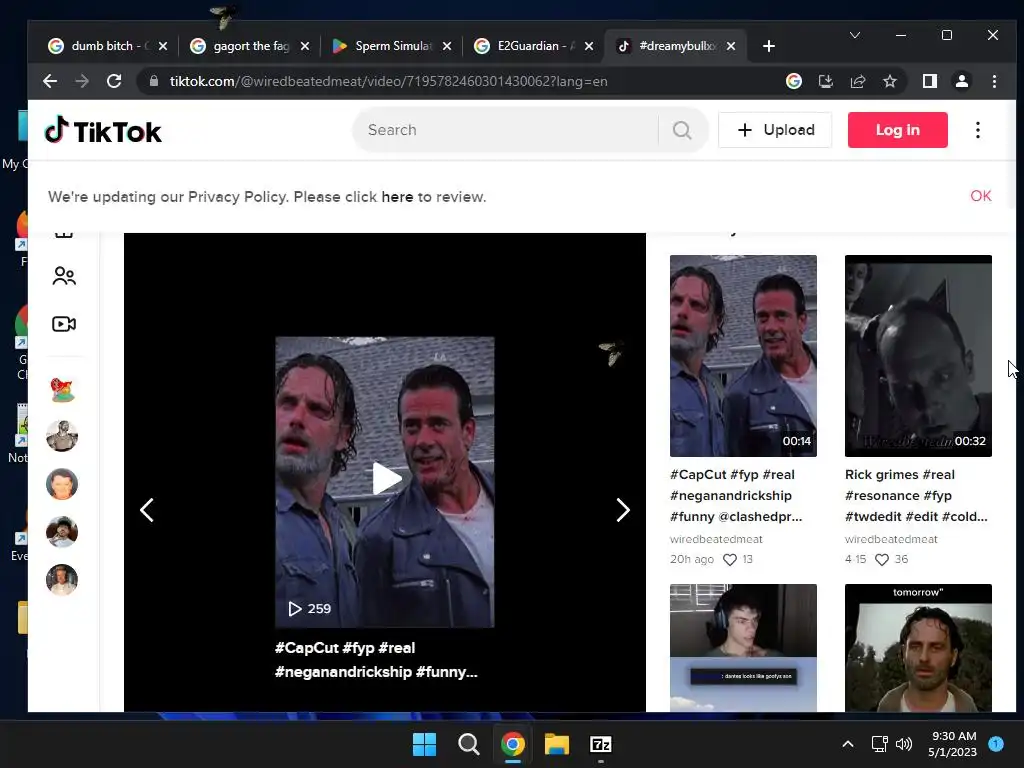The image size is (1024, 768).
Task: Go to previous video arrow
Action: point(147,510)
